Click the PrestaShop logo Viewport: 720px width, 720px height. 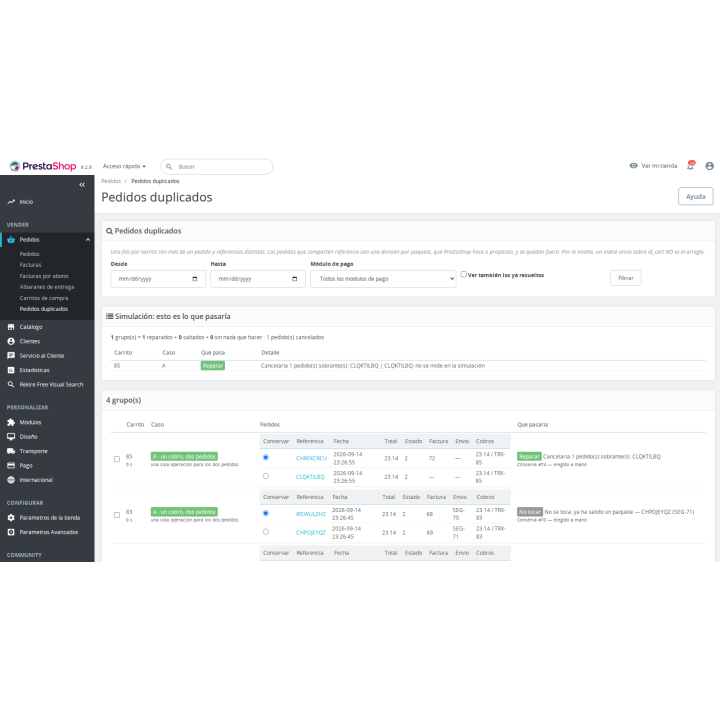click(43, 166)
